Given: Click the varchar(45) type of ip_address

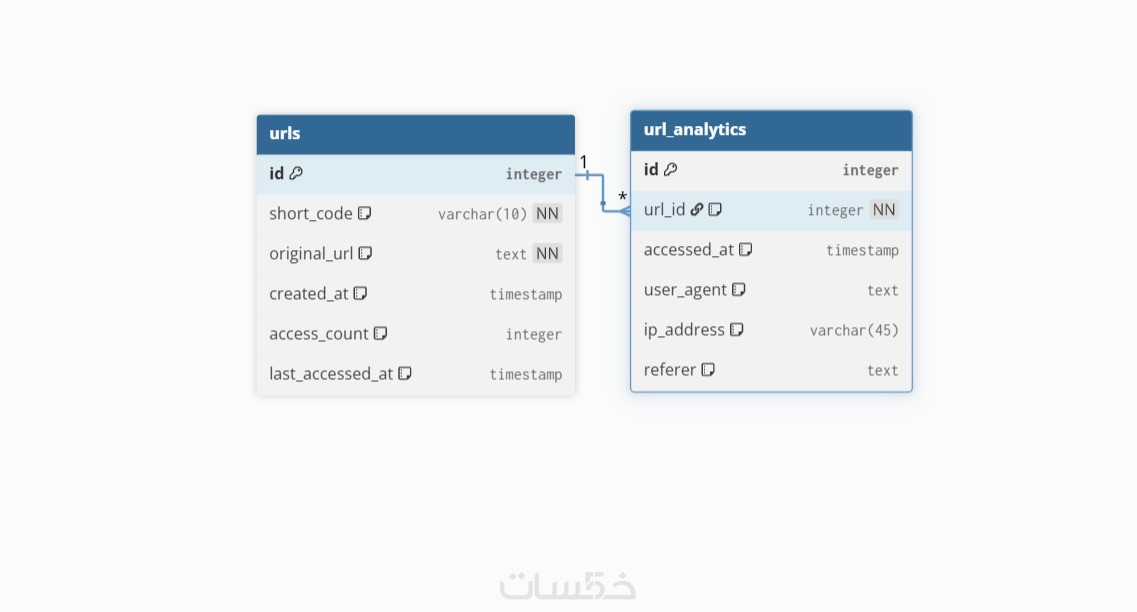Looking at the screenshot, I should click(x=854, y=330).
